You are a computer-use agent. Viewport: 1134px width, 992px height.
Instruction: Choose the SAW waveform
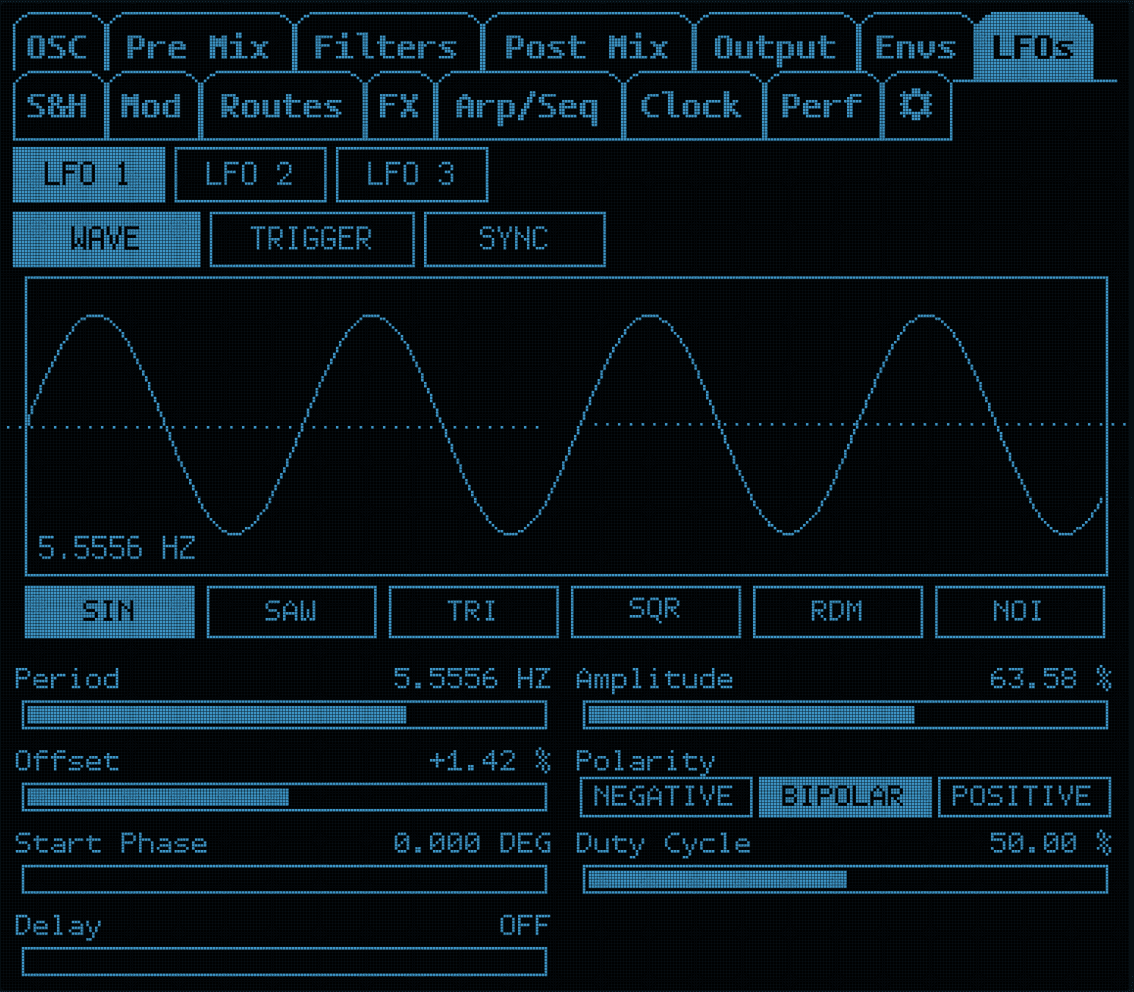tap(291, 612)
